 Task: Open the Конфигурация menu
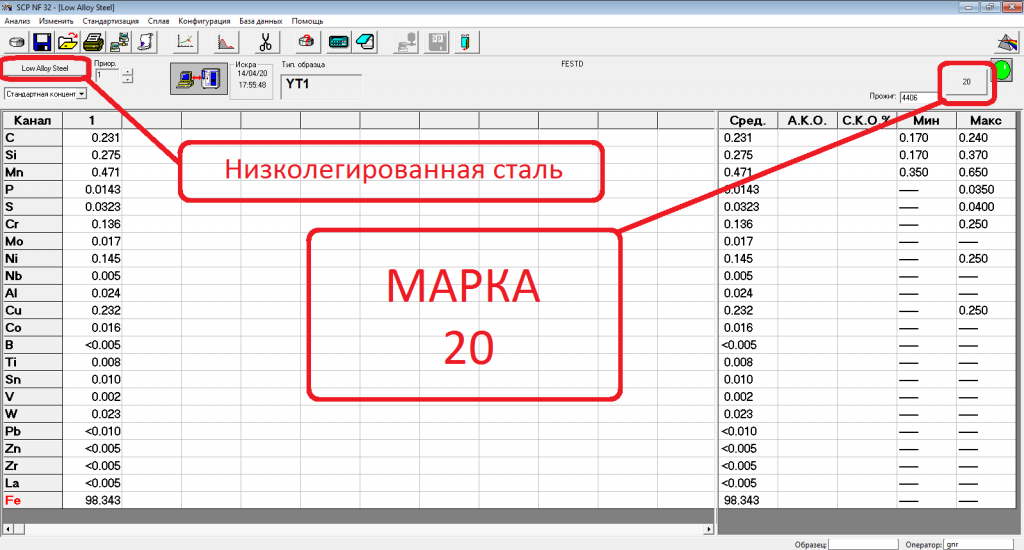pyautogui.click(x=204, y=21)
